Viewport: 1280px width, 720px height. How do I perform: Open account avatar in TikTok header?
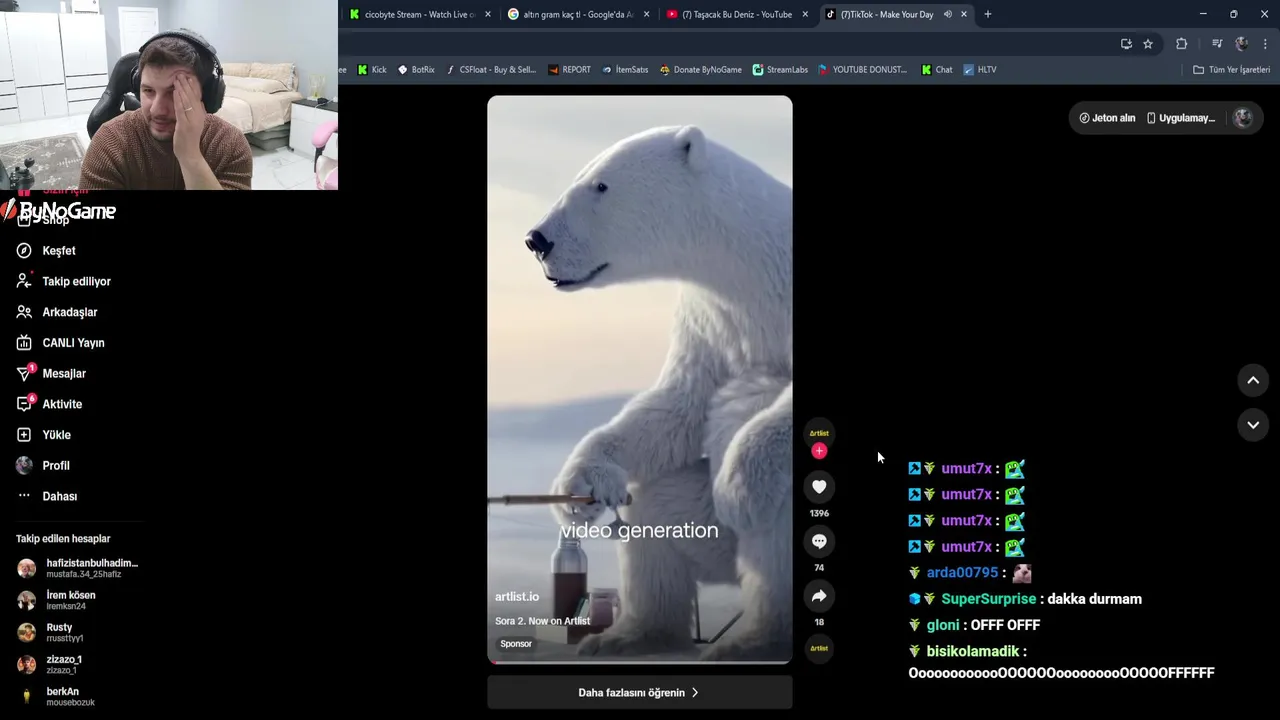click(x=1243, y=118)
